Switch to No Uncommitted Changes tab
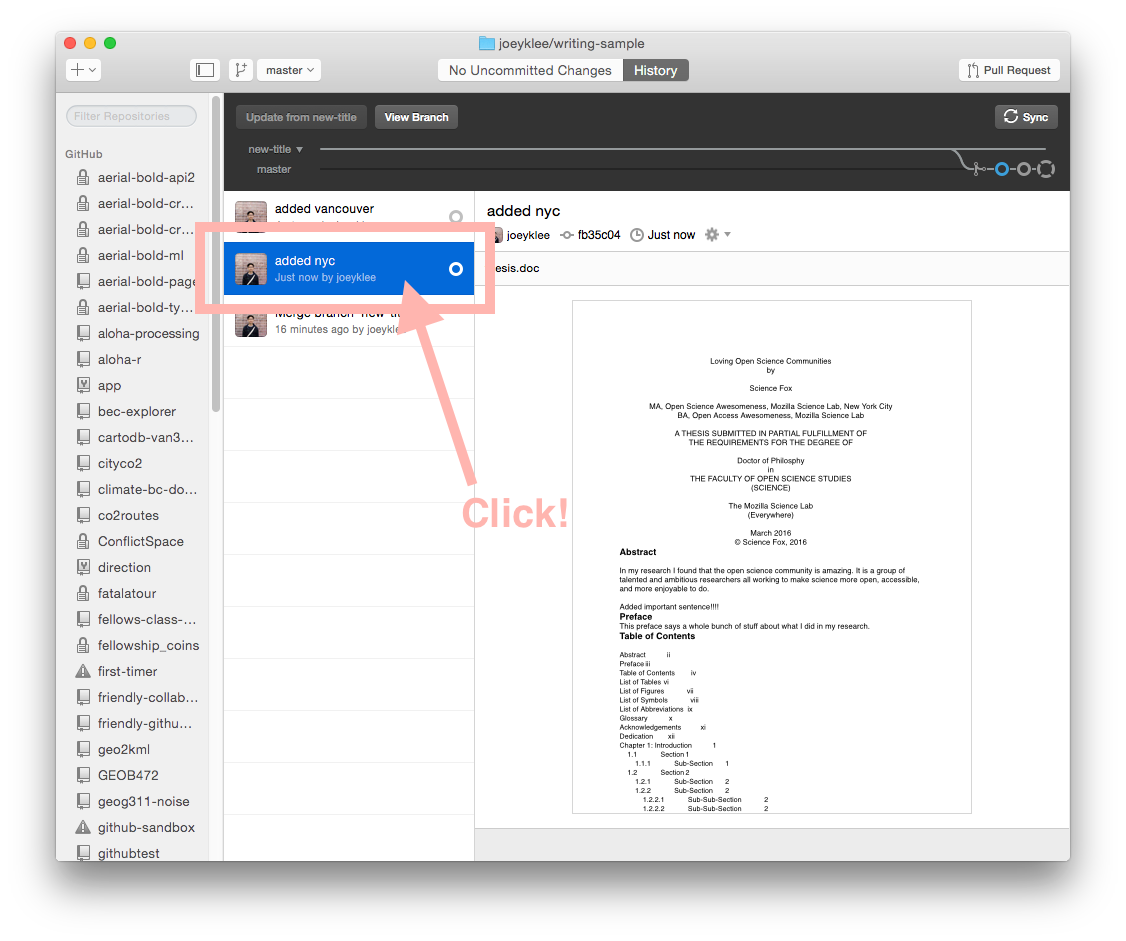Image resolution: width=1126 pixels, height=941 pixels. coord(530,70)
